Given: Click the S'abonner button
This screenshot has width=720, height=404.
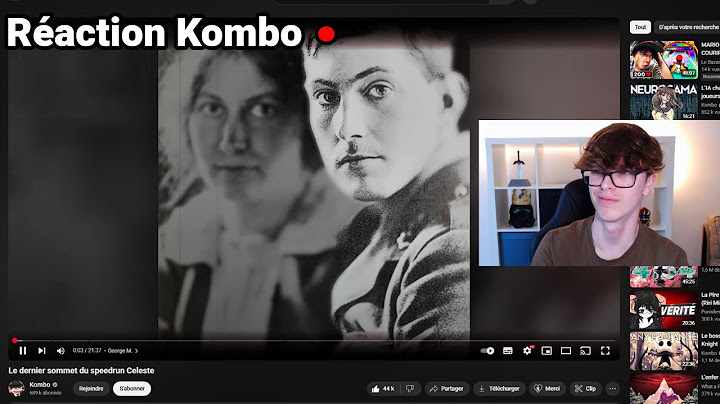Looking at the screenshot, I should 132,388.
